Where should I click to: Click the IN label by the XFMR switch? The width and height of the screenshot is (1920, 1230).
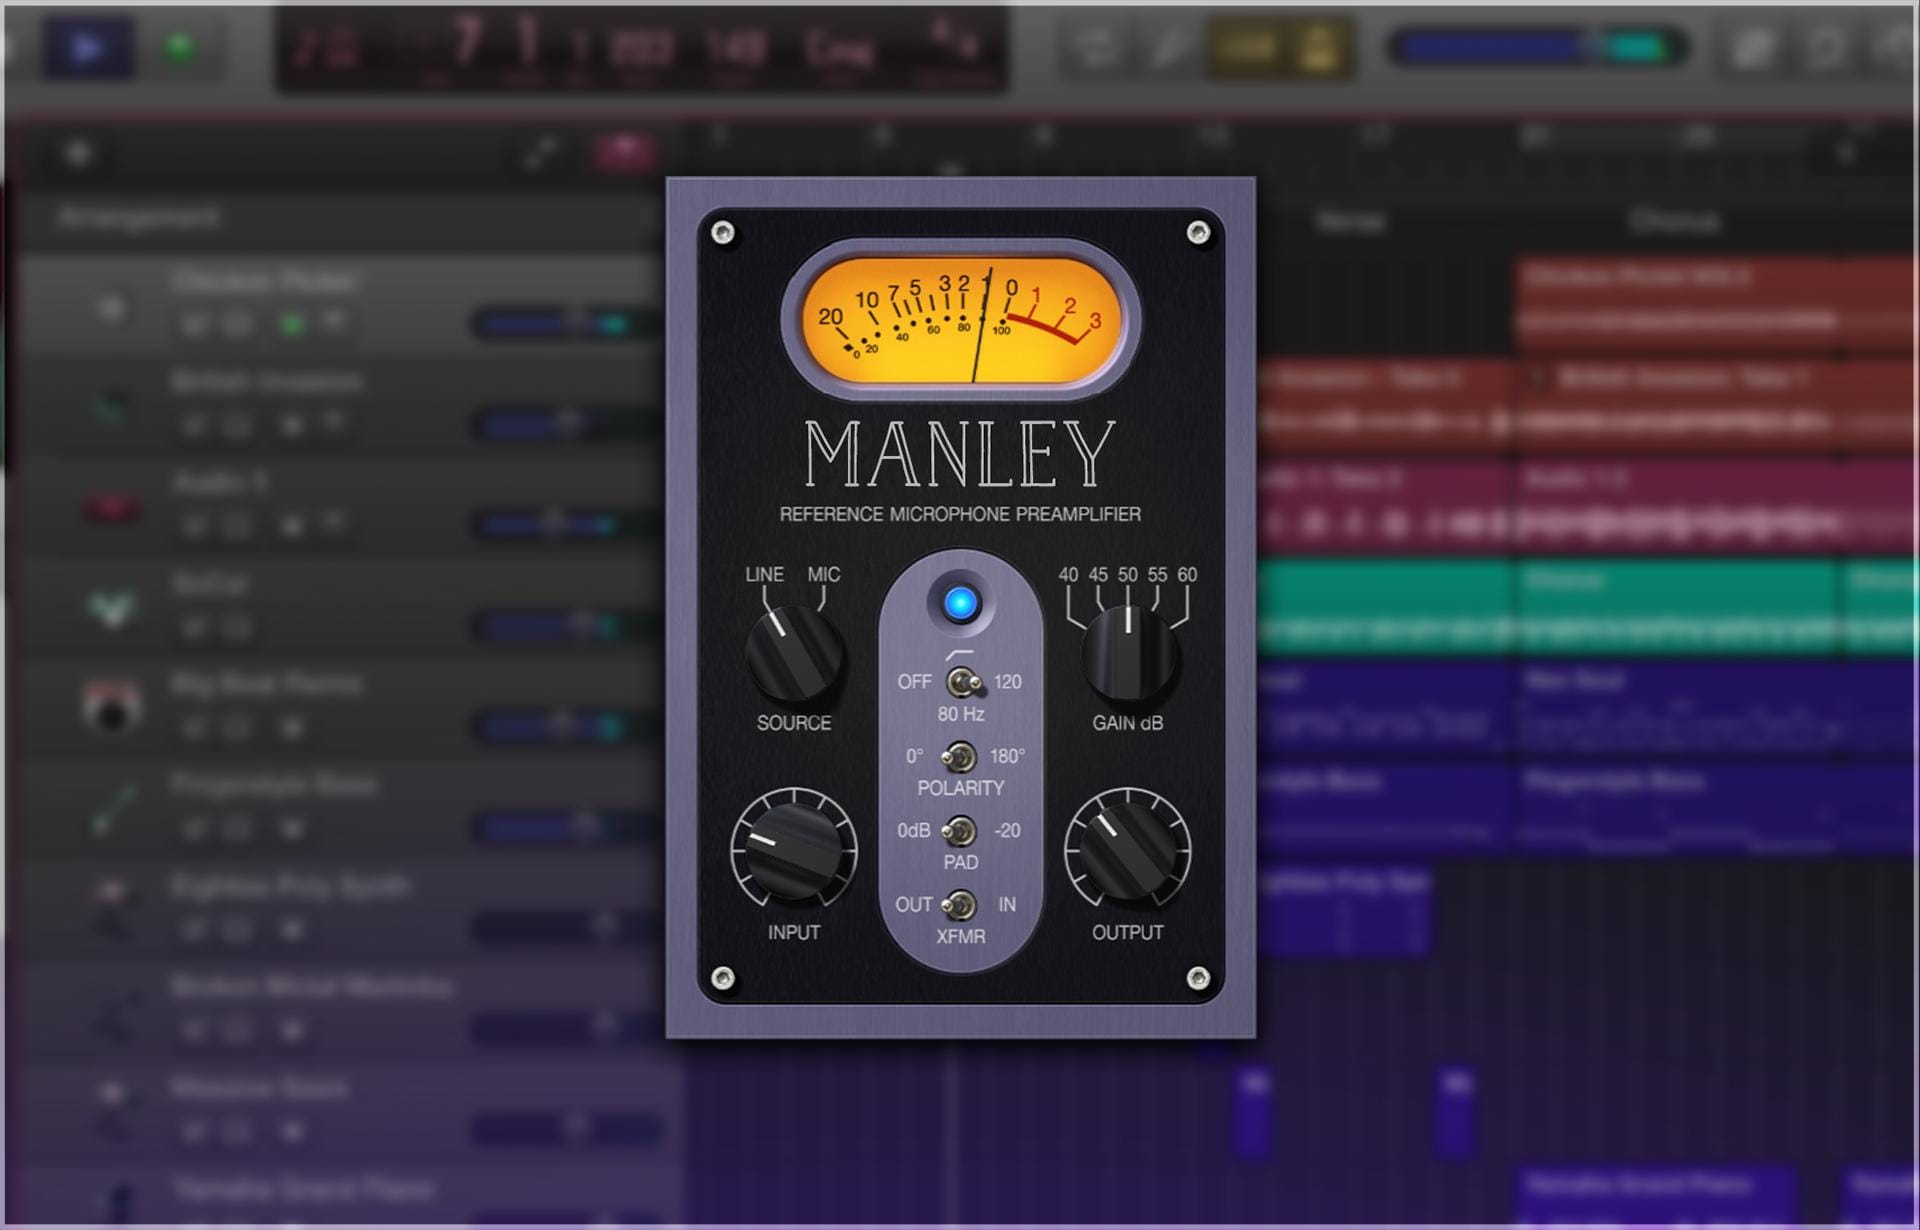(1007, 904)
